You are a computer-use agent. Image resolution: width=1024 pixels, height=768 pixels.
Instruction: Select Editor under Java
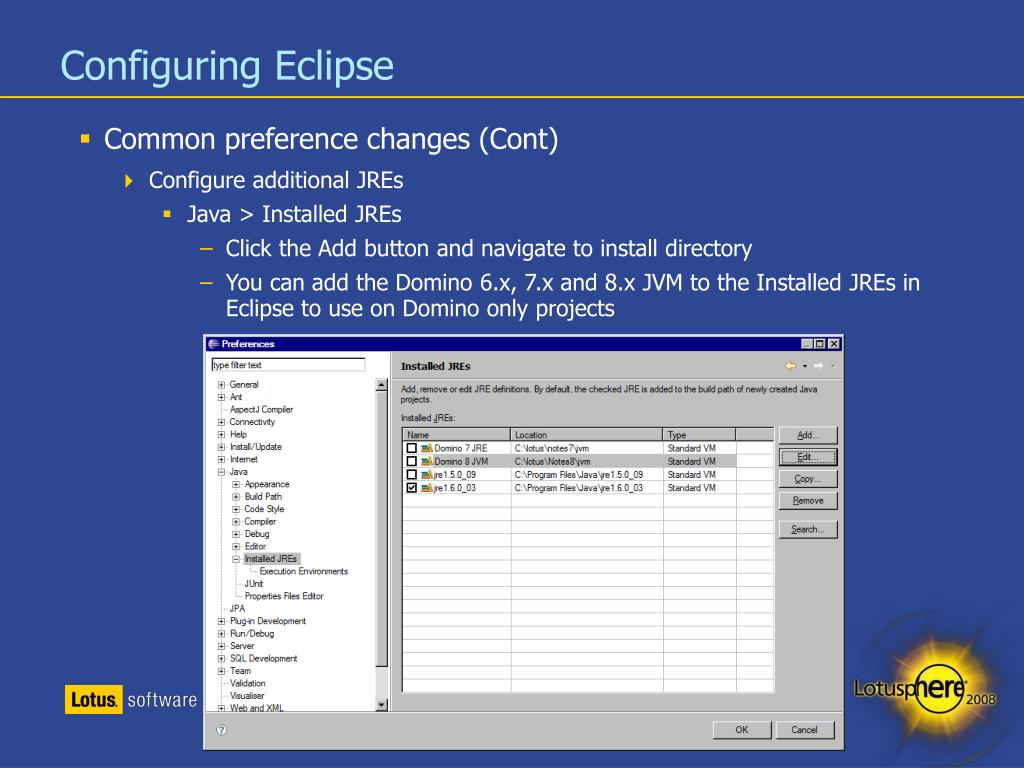click(x=255, y=547)
